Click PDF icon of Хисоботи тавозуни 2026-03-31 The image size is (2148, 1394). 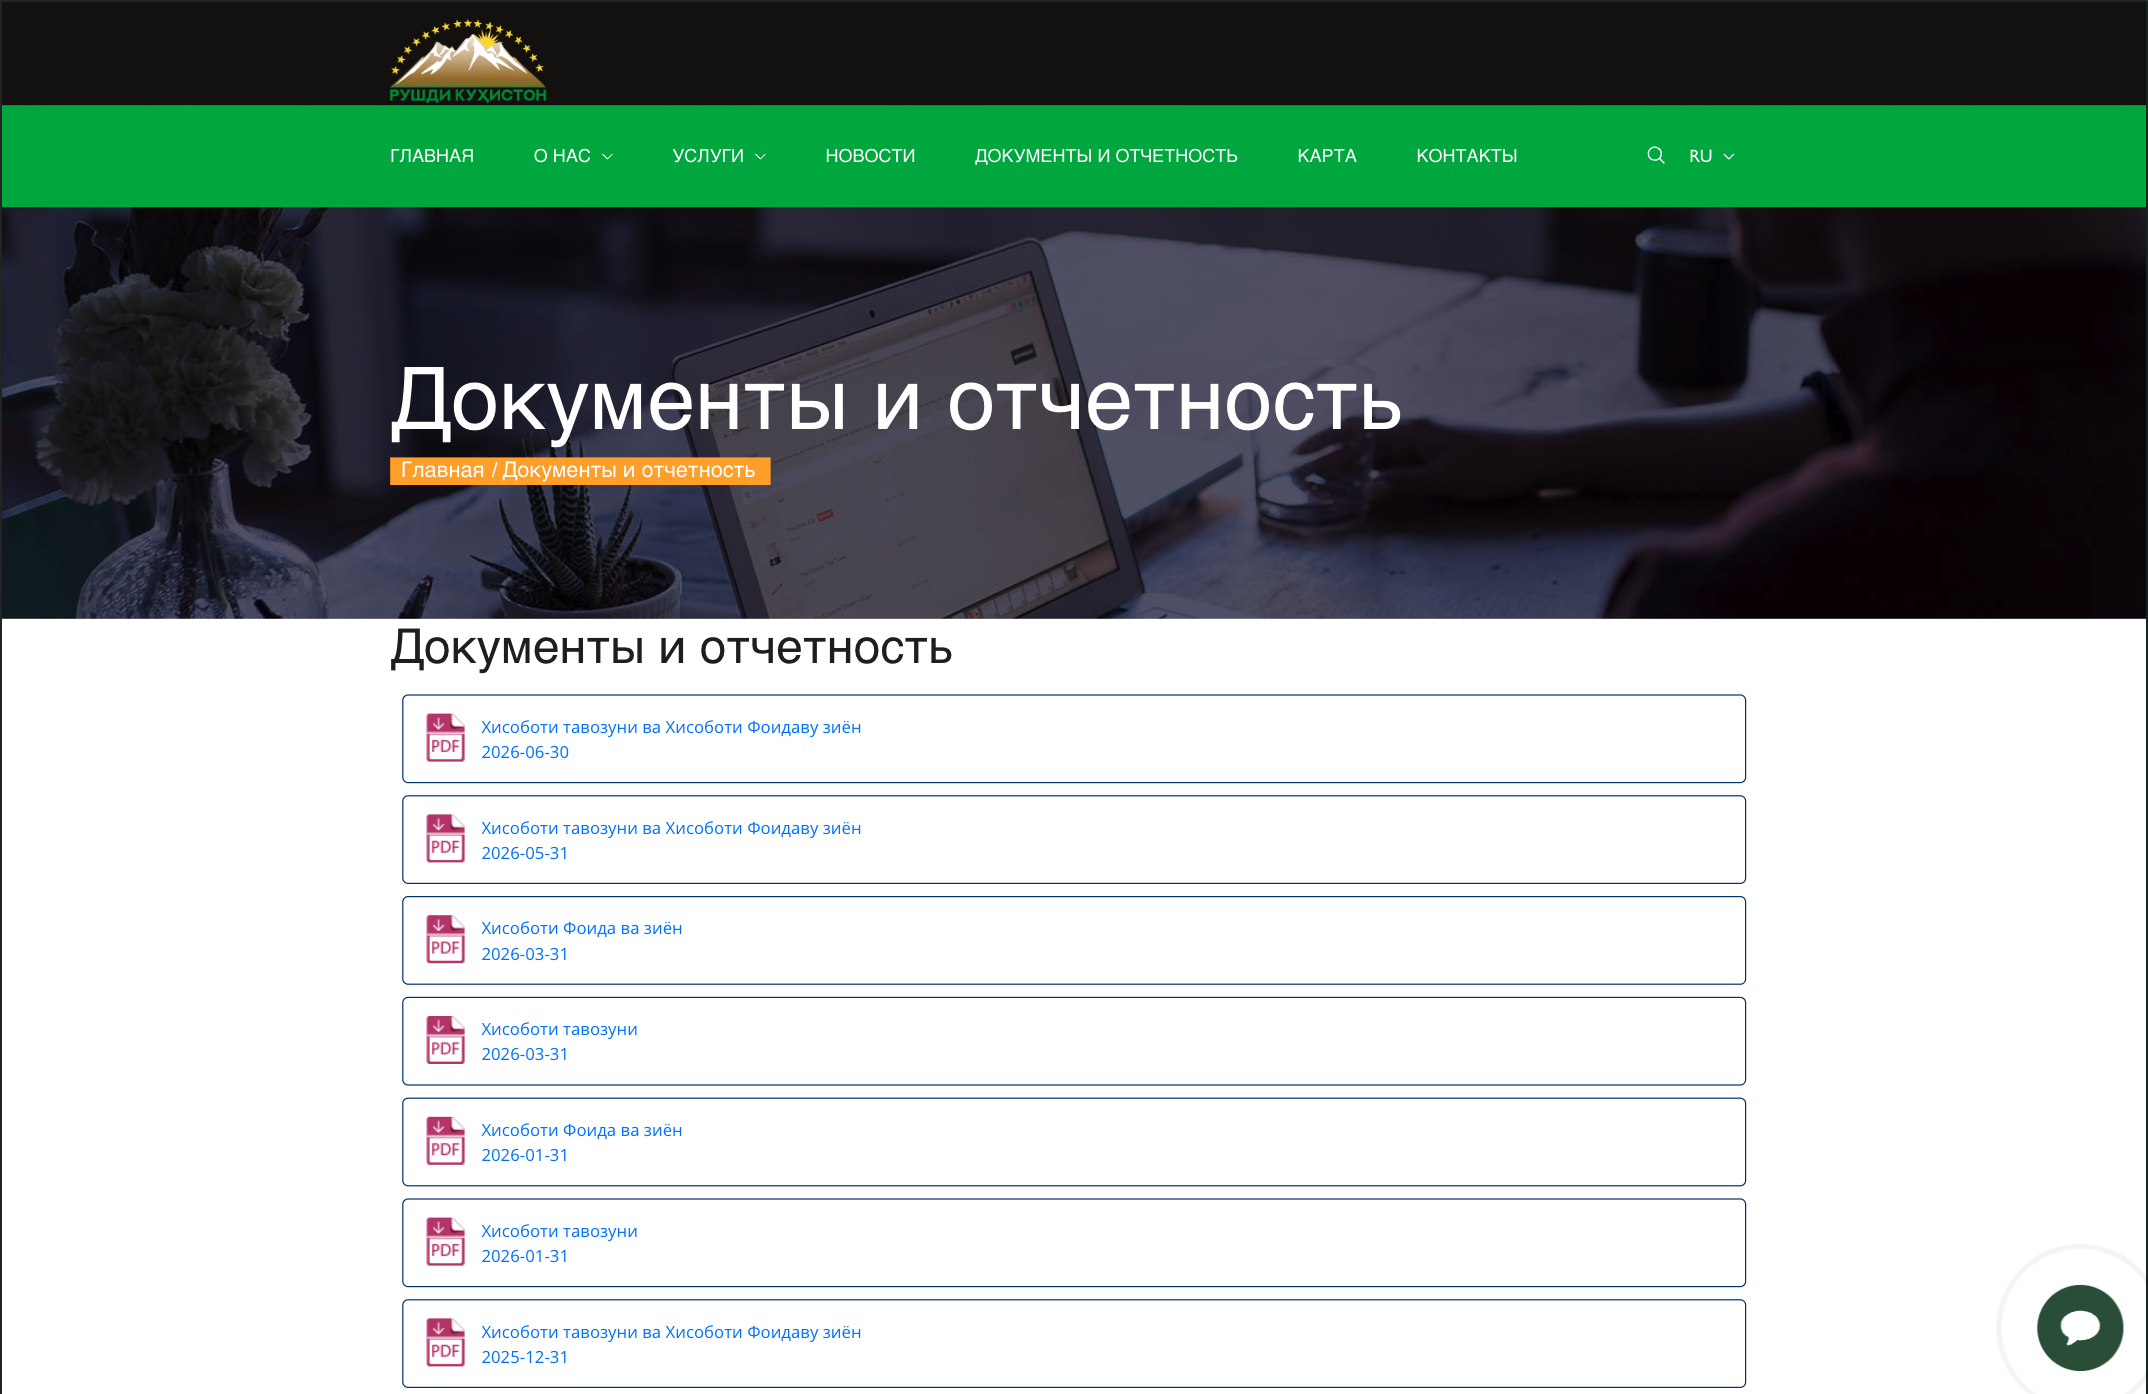(445, 1041)
